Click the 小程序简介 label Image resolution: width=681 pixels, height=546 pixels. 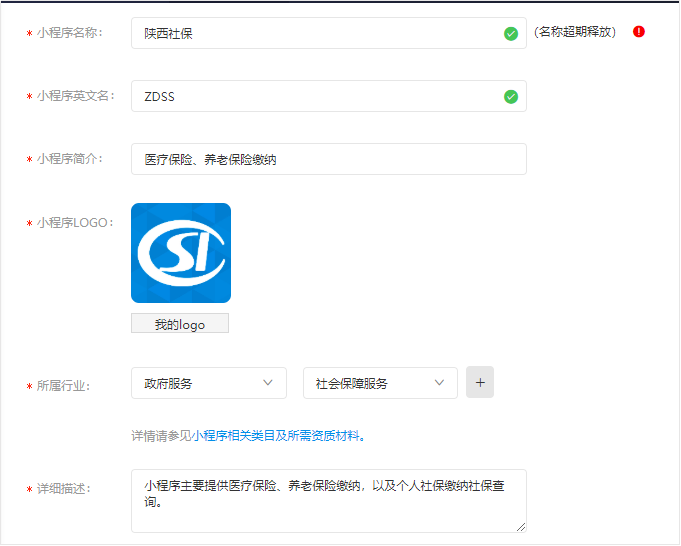tap(69, 159)
